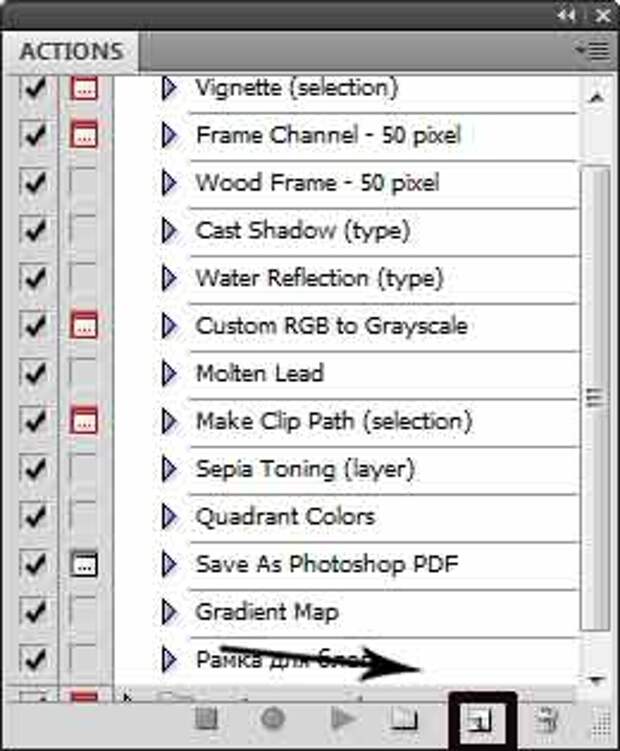The image size is (620, 751).
Task: Uncheck the Molten Lead action checkbox
Action: 34,373
